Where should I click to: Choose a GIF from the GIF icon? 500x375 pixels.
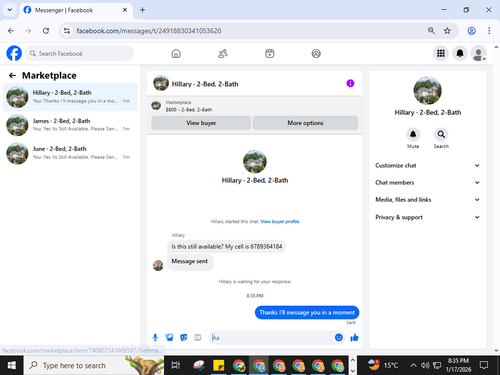pyautogui.click(x=198, y=338)
